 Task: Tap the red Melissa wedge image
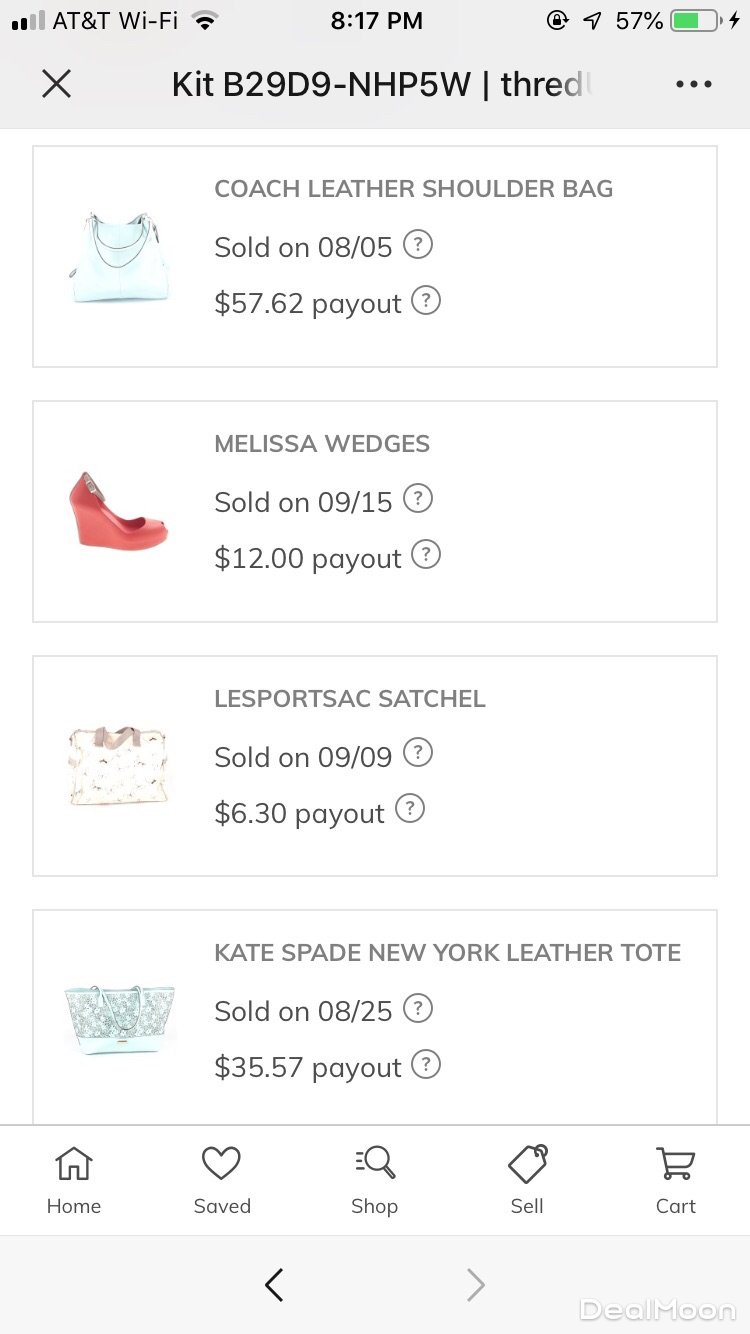click(x=119, y=510)
